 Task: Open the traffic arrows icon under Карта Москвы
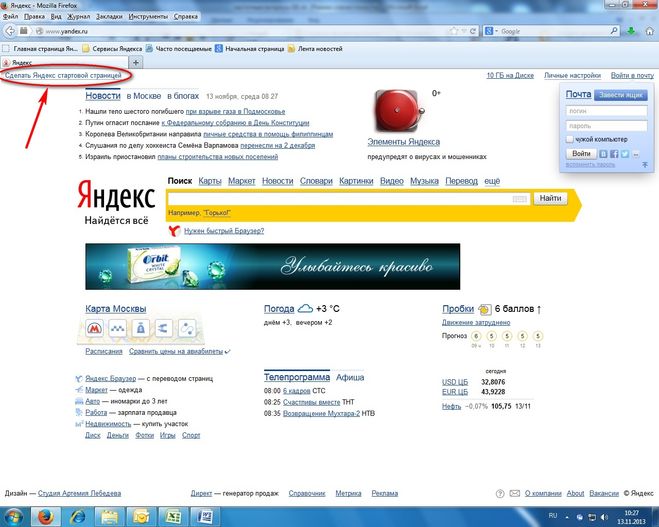coord(163,328)
